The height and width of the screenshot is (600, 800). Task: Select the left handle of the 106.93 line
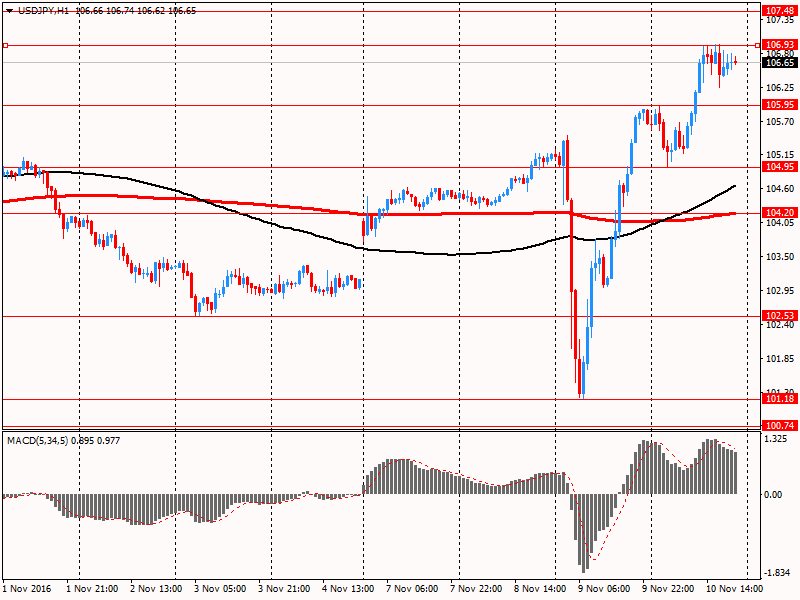[6, 45]
